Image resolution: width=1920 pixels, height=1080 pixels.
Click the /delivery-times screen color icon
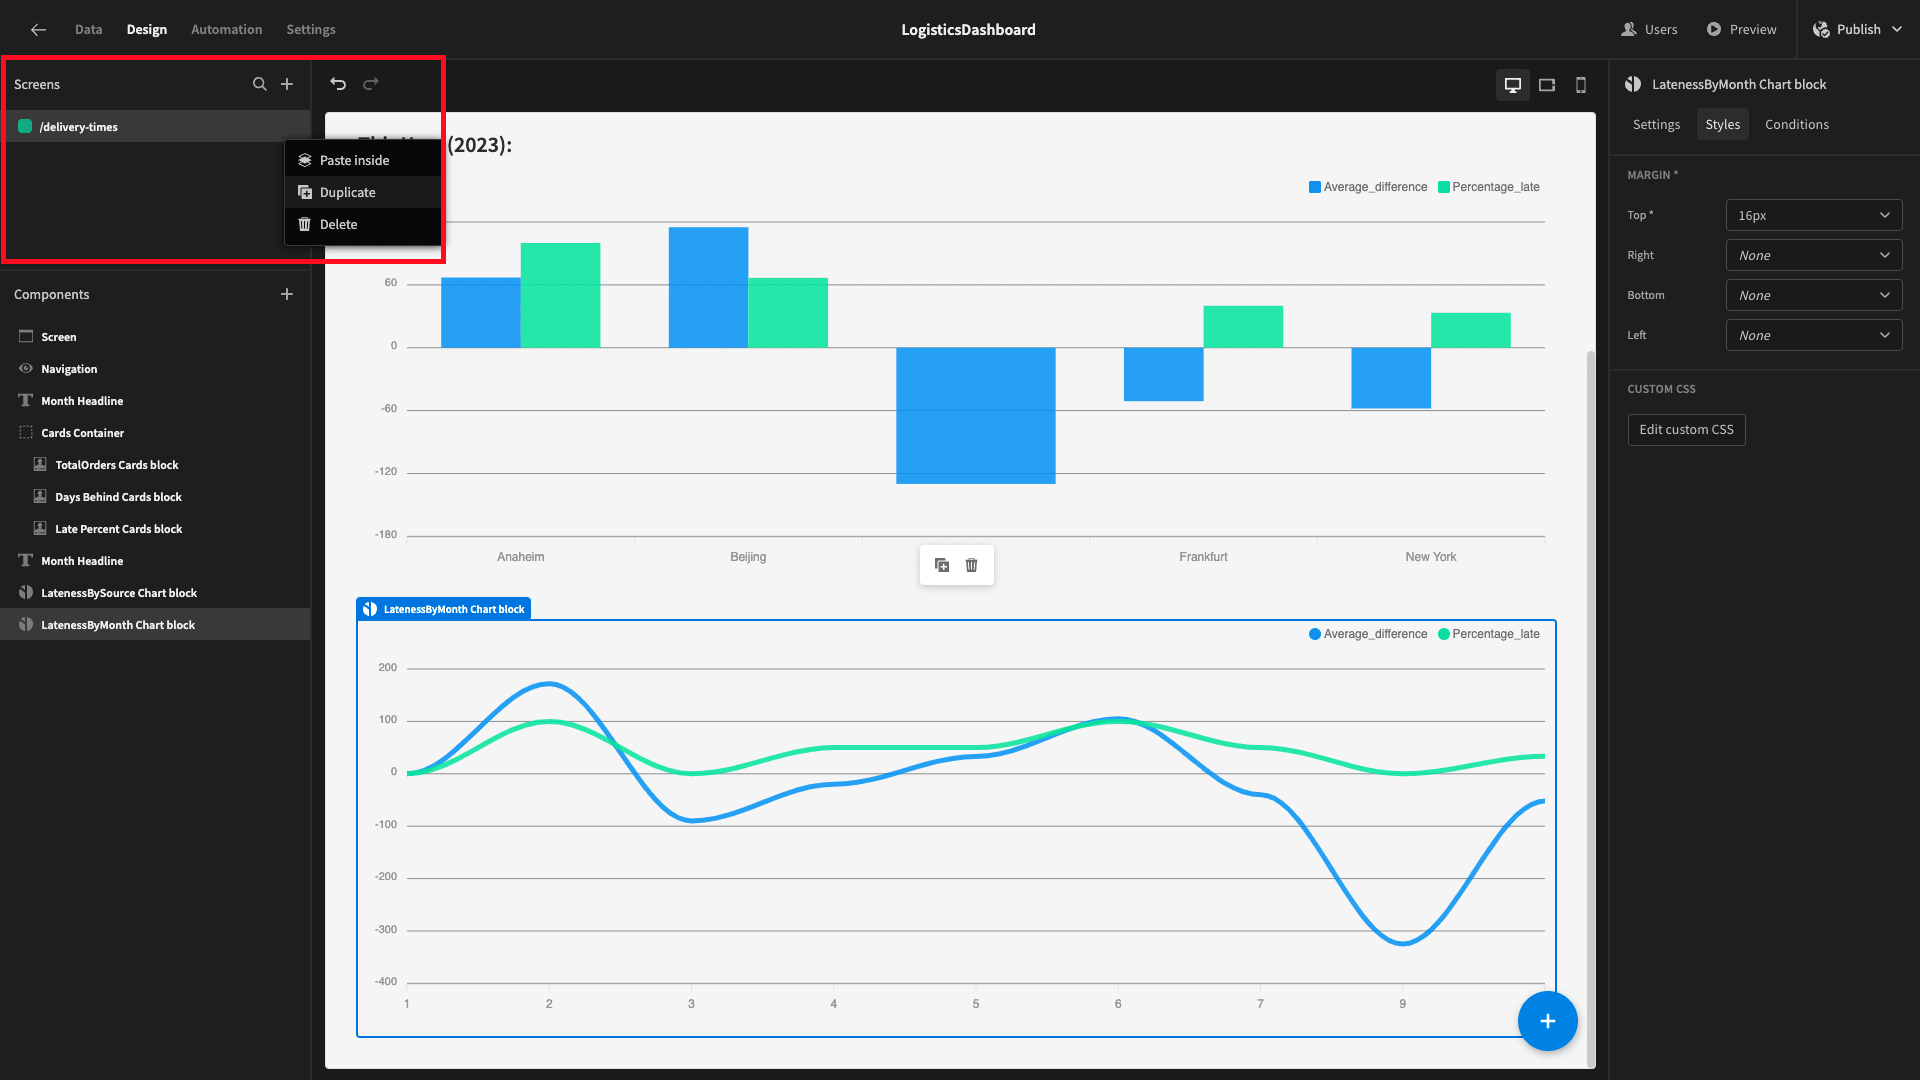(25, 126)
